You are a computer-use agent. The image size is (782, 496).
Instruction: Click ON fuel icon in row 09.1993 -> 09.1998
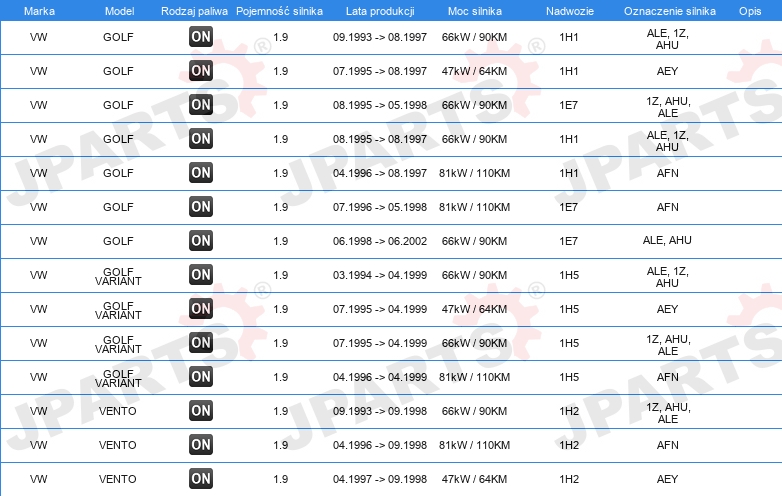click(x=201, y=411)
